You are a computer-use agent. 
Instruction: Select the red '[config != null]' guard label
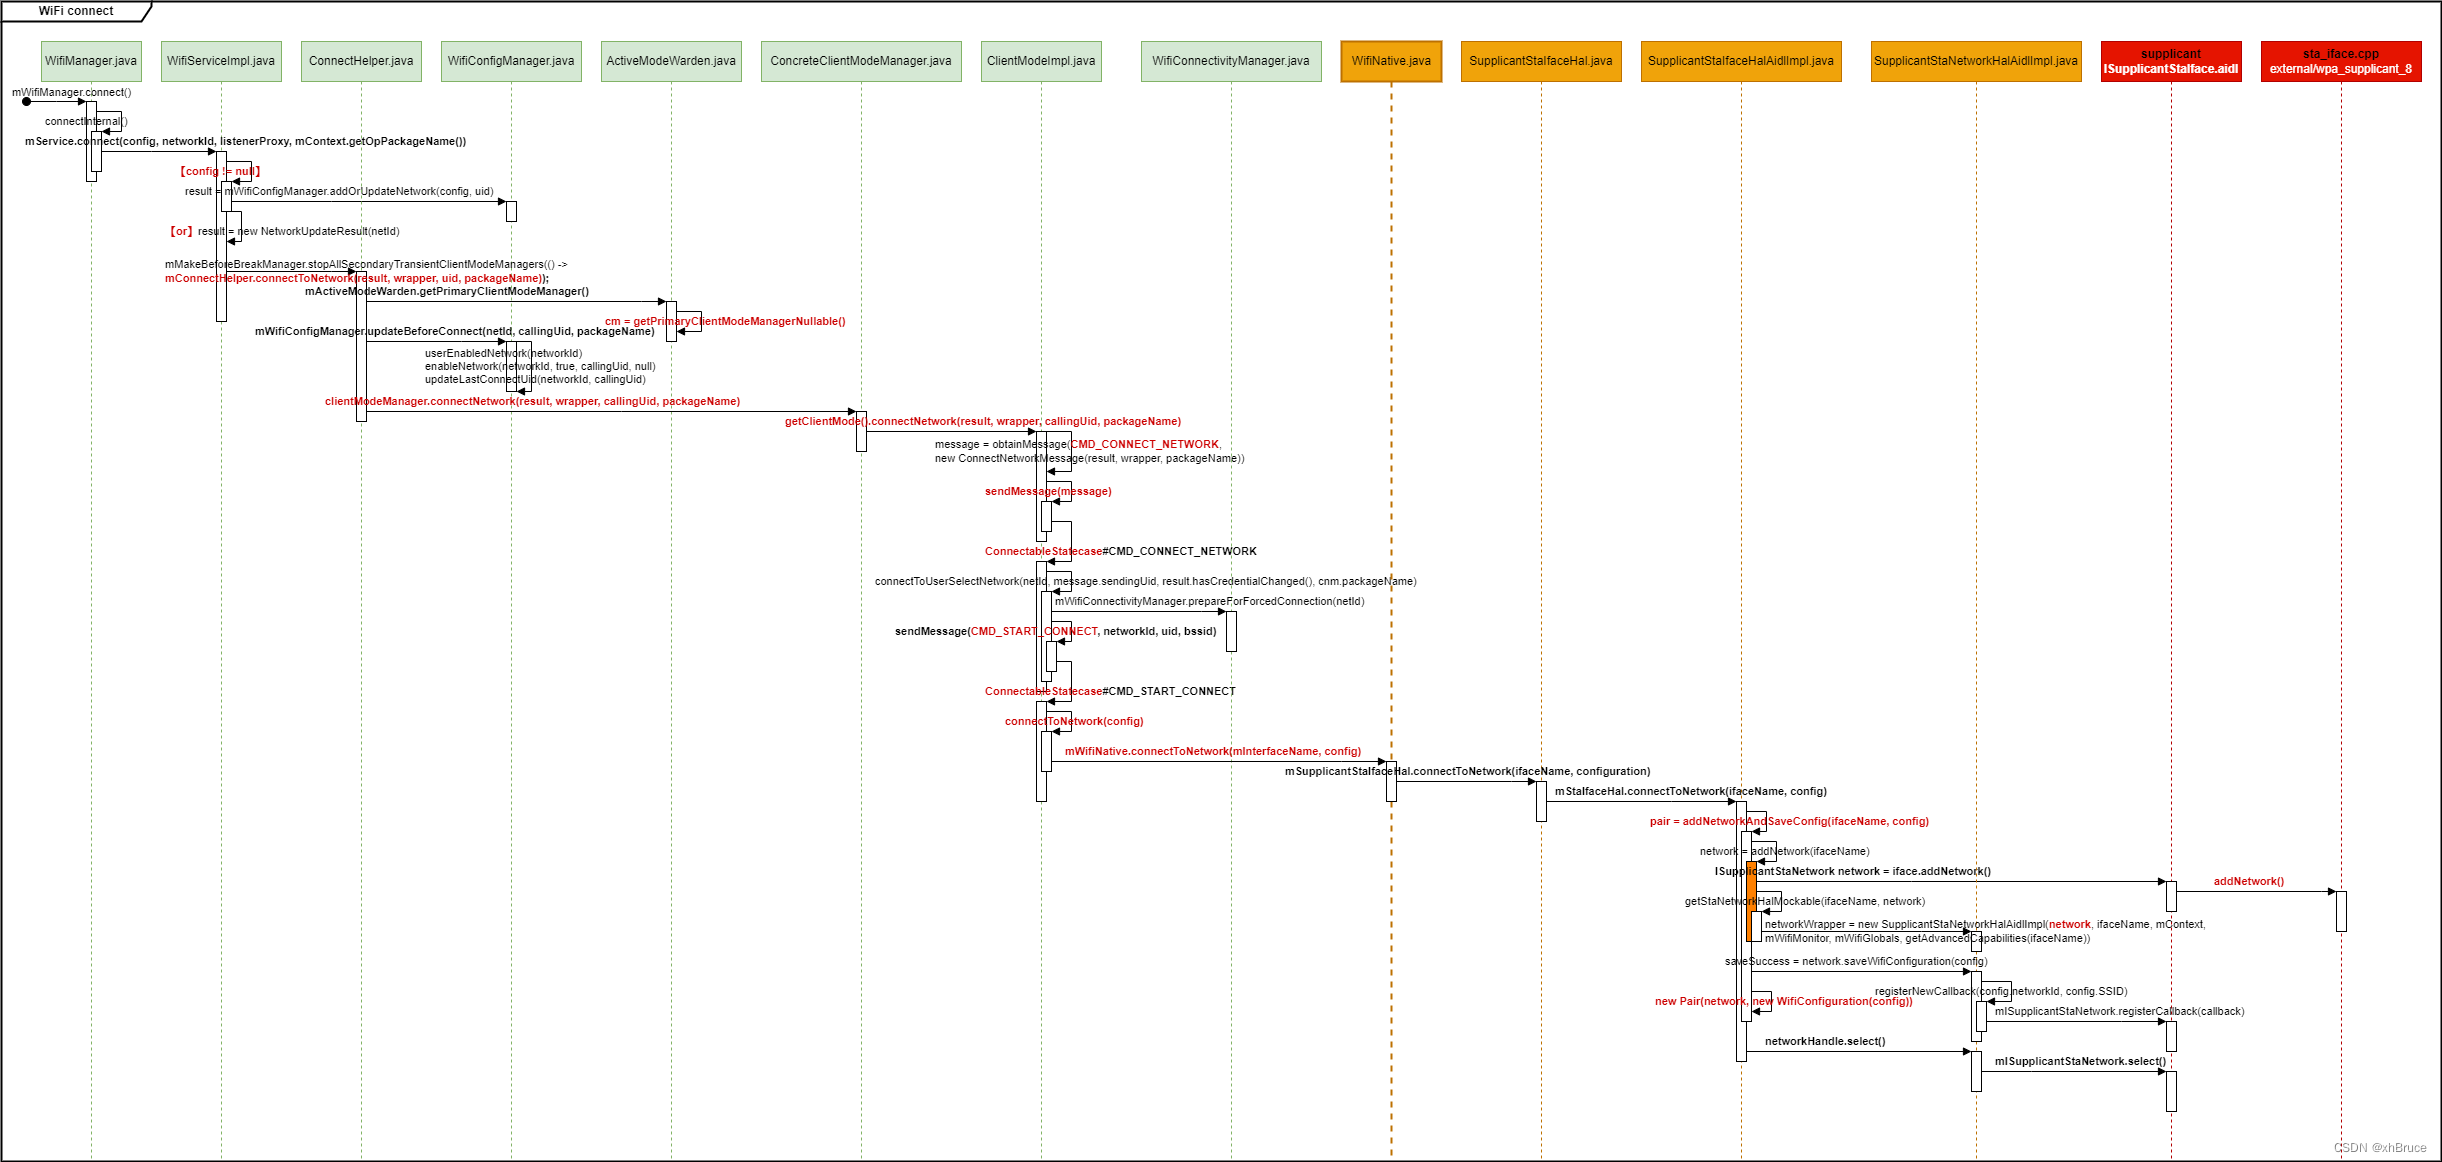[220, 171]
